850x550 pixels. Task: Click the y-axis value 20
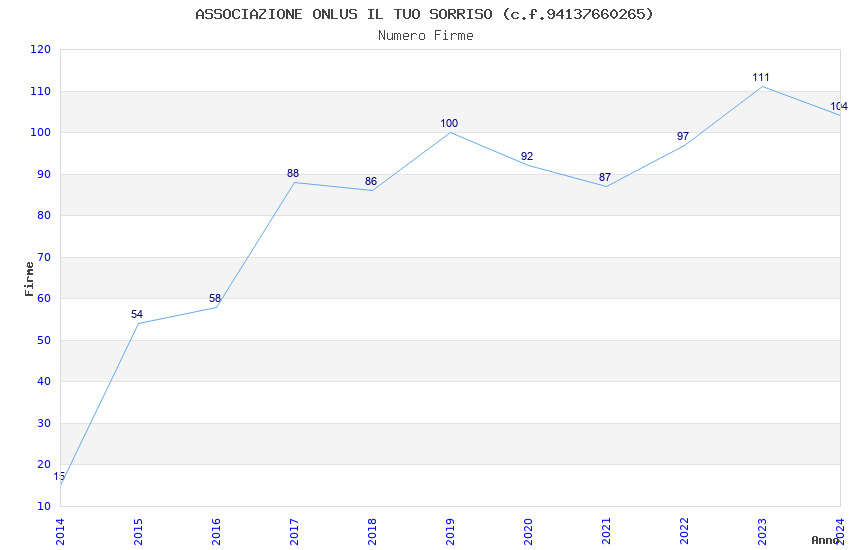point(44,464)
